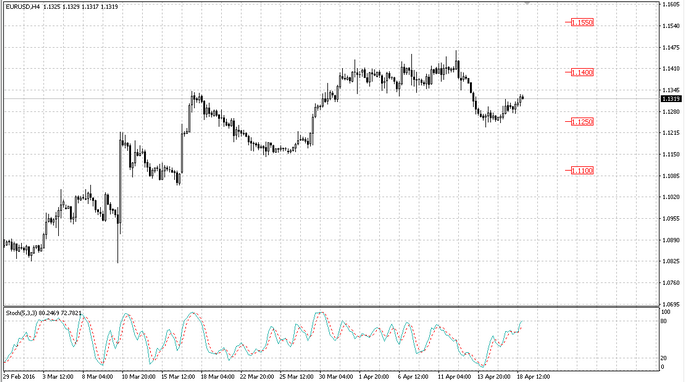Click the 80 level on stochastic scale
The height and width of the screenshot is (382, 685).
[x=664, y=321]
